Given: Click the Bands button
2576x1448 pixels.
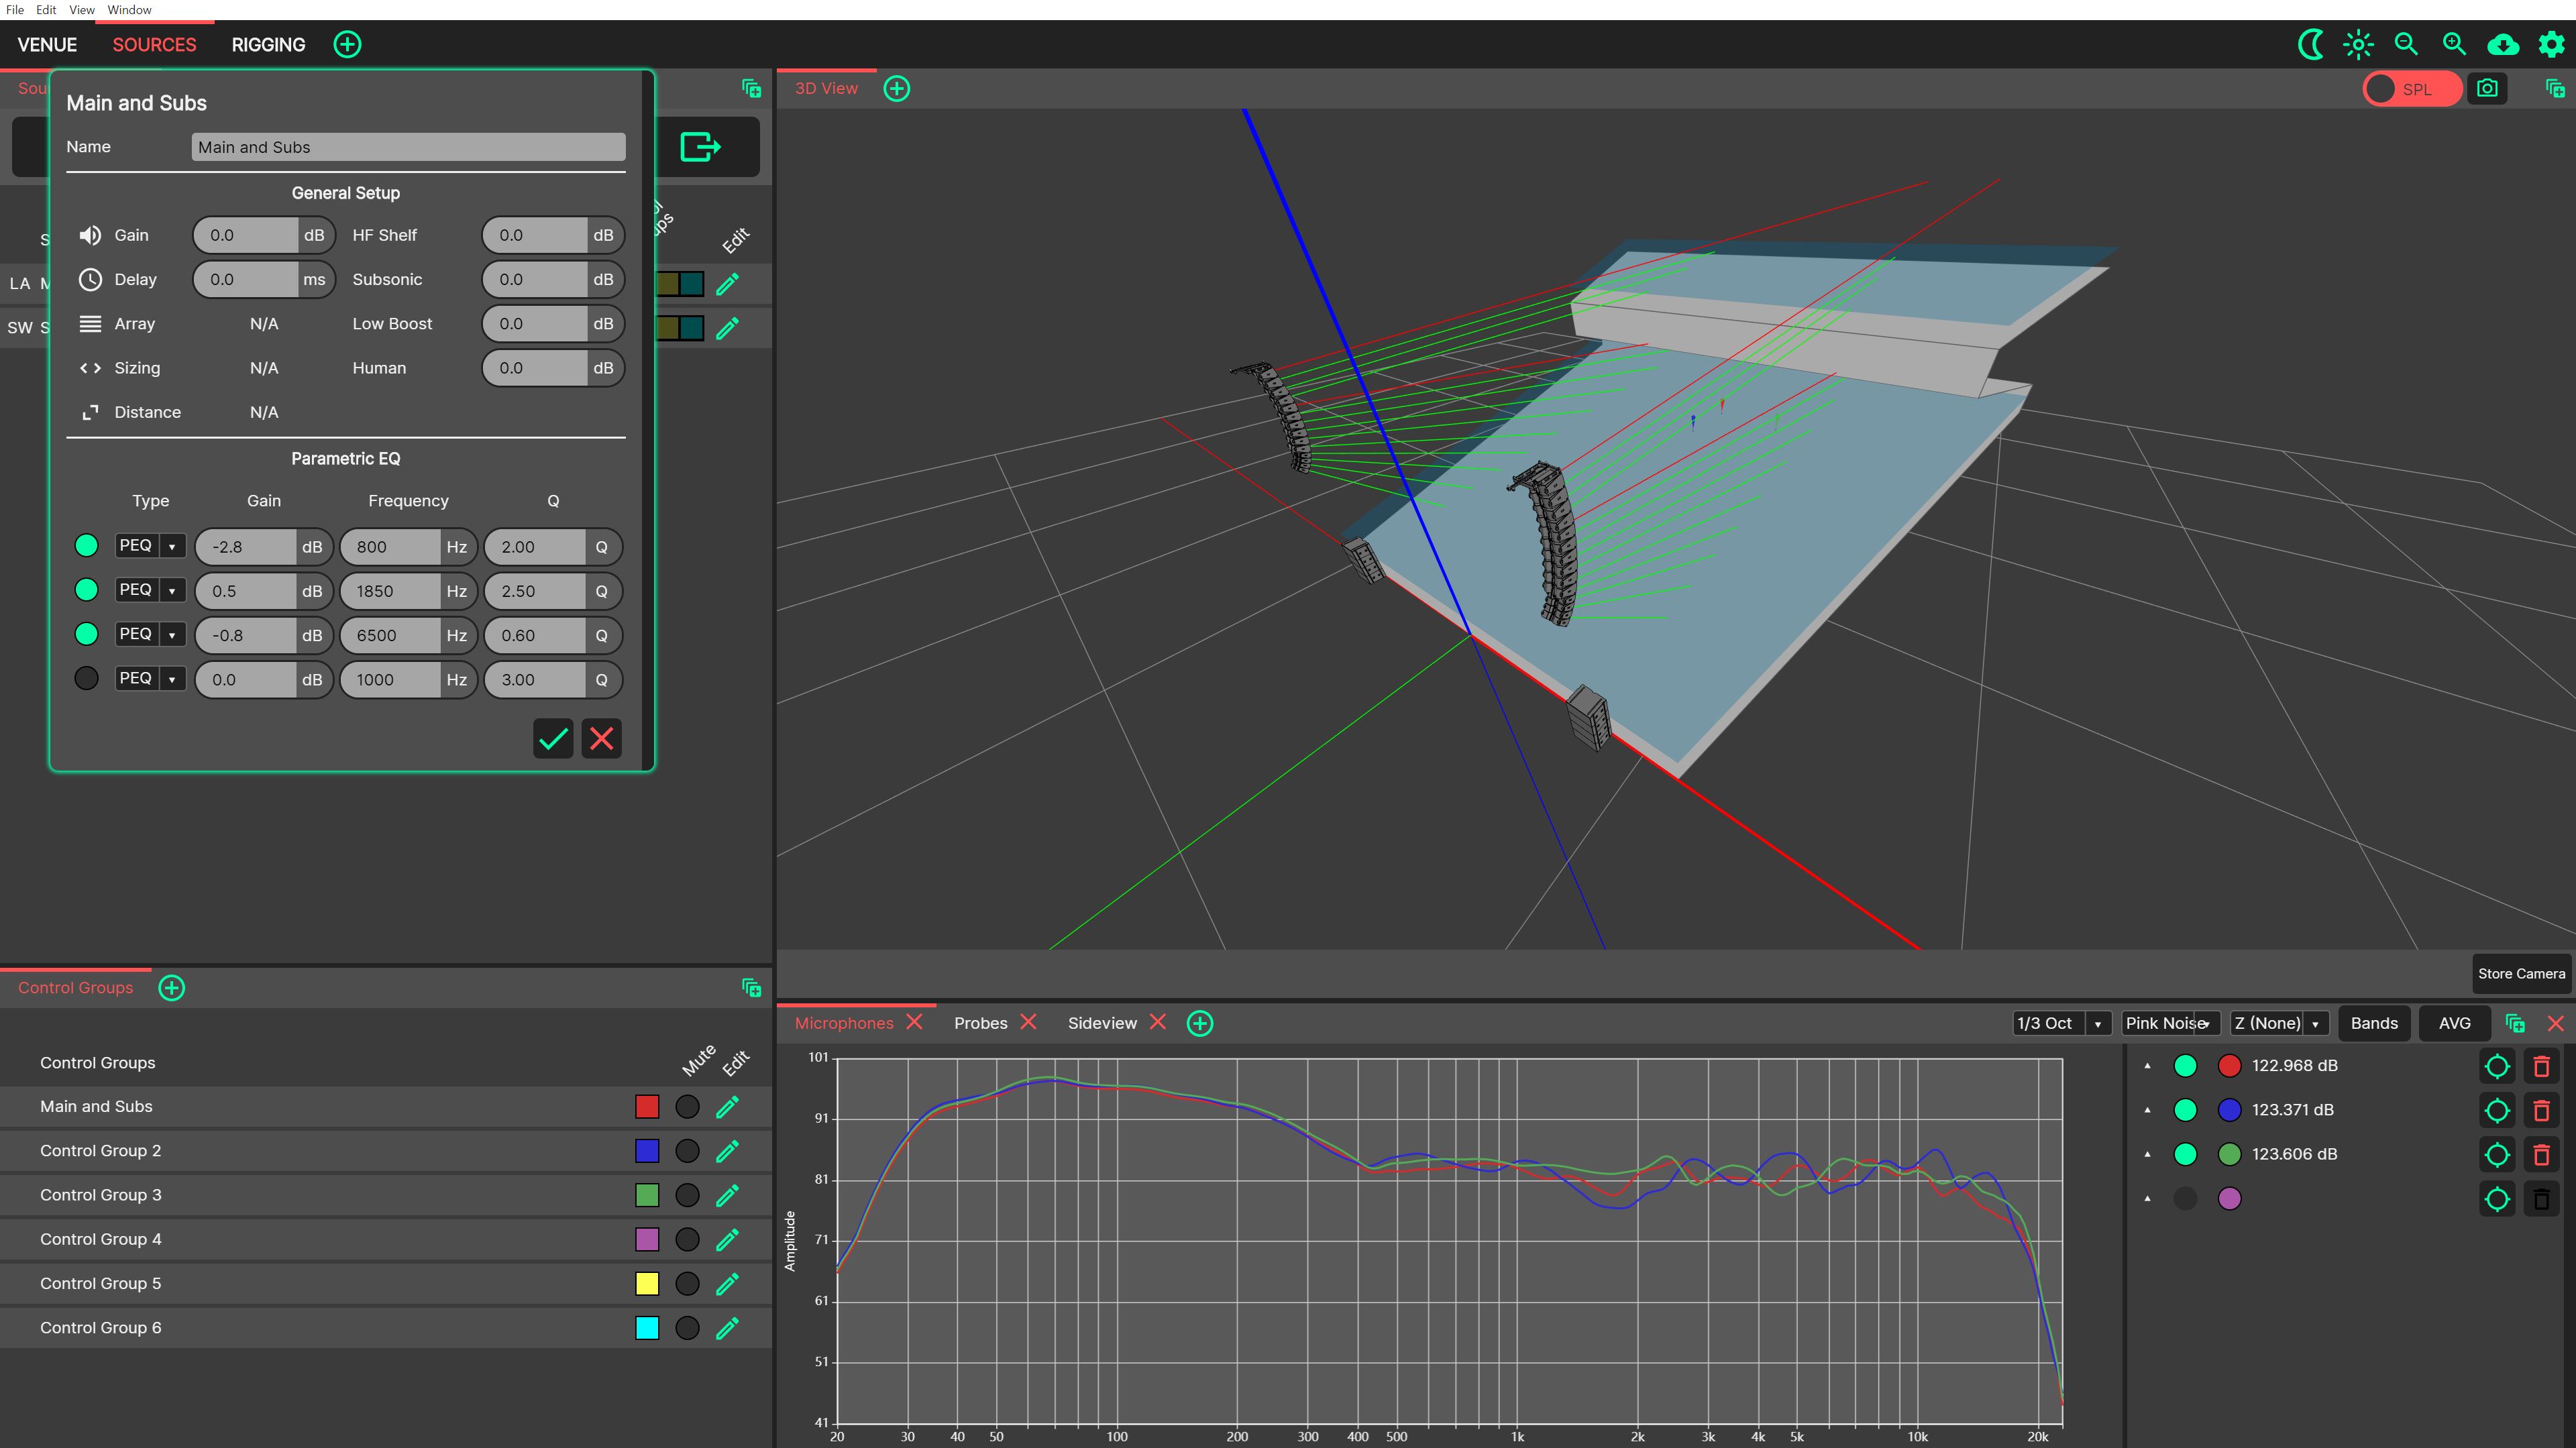Looking at the screenshot, I should [2374, 1023].
